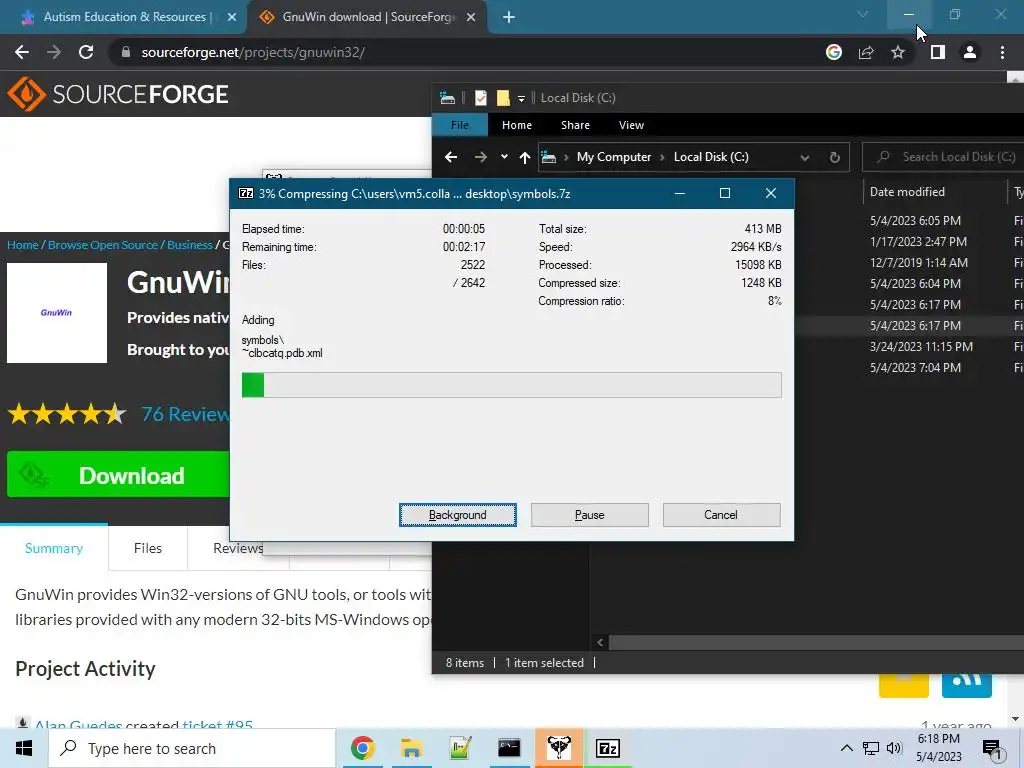Open recent locations dropdown in Explorer
The height and width of the screenshot is (768, 1024).
(504, 157)
